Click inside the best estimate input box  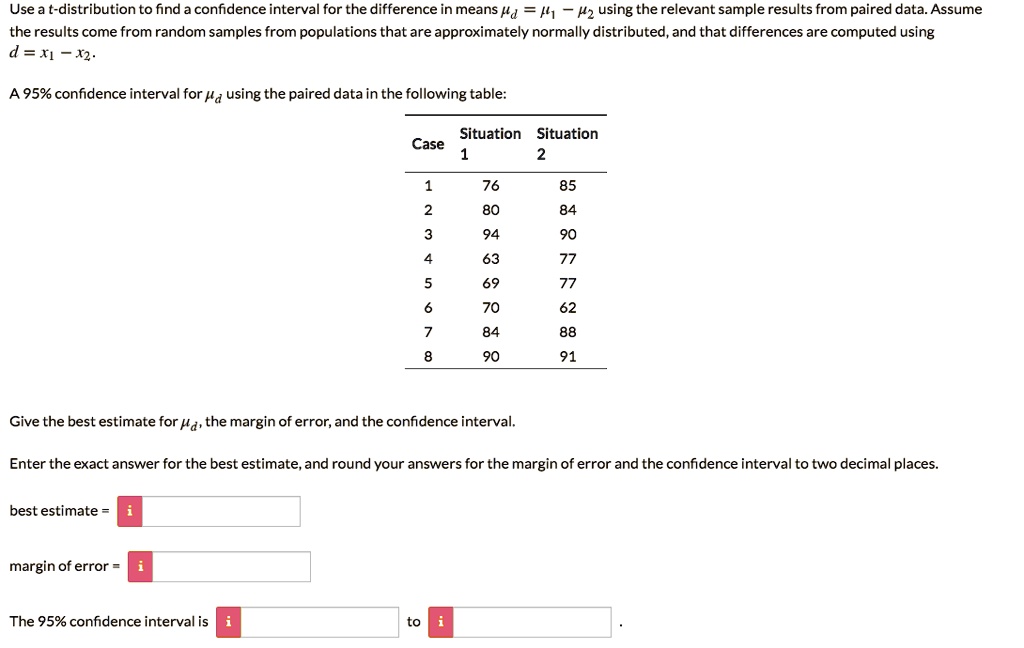[220, 510]
